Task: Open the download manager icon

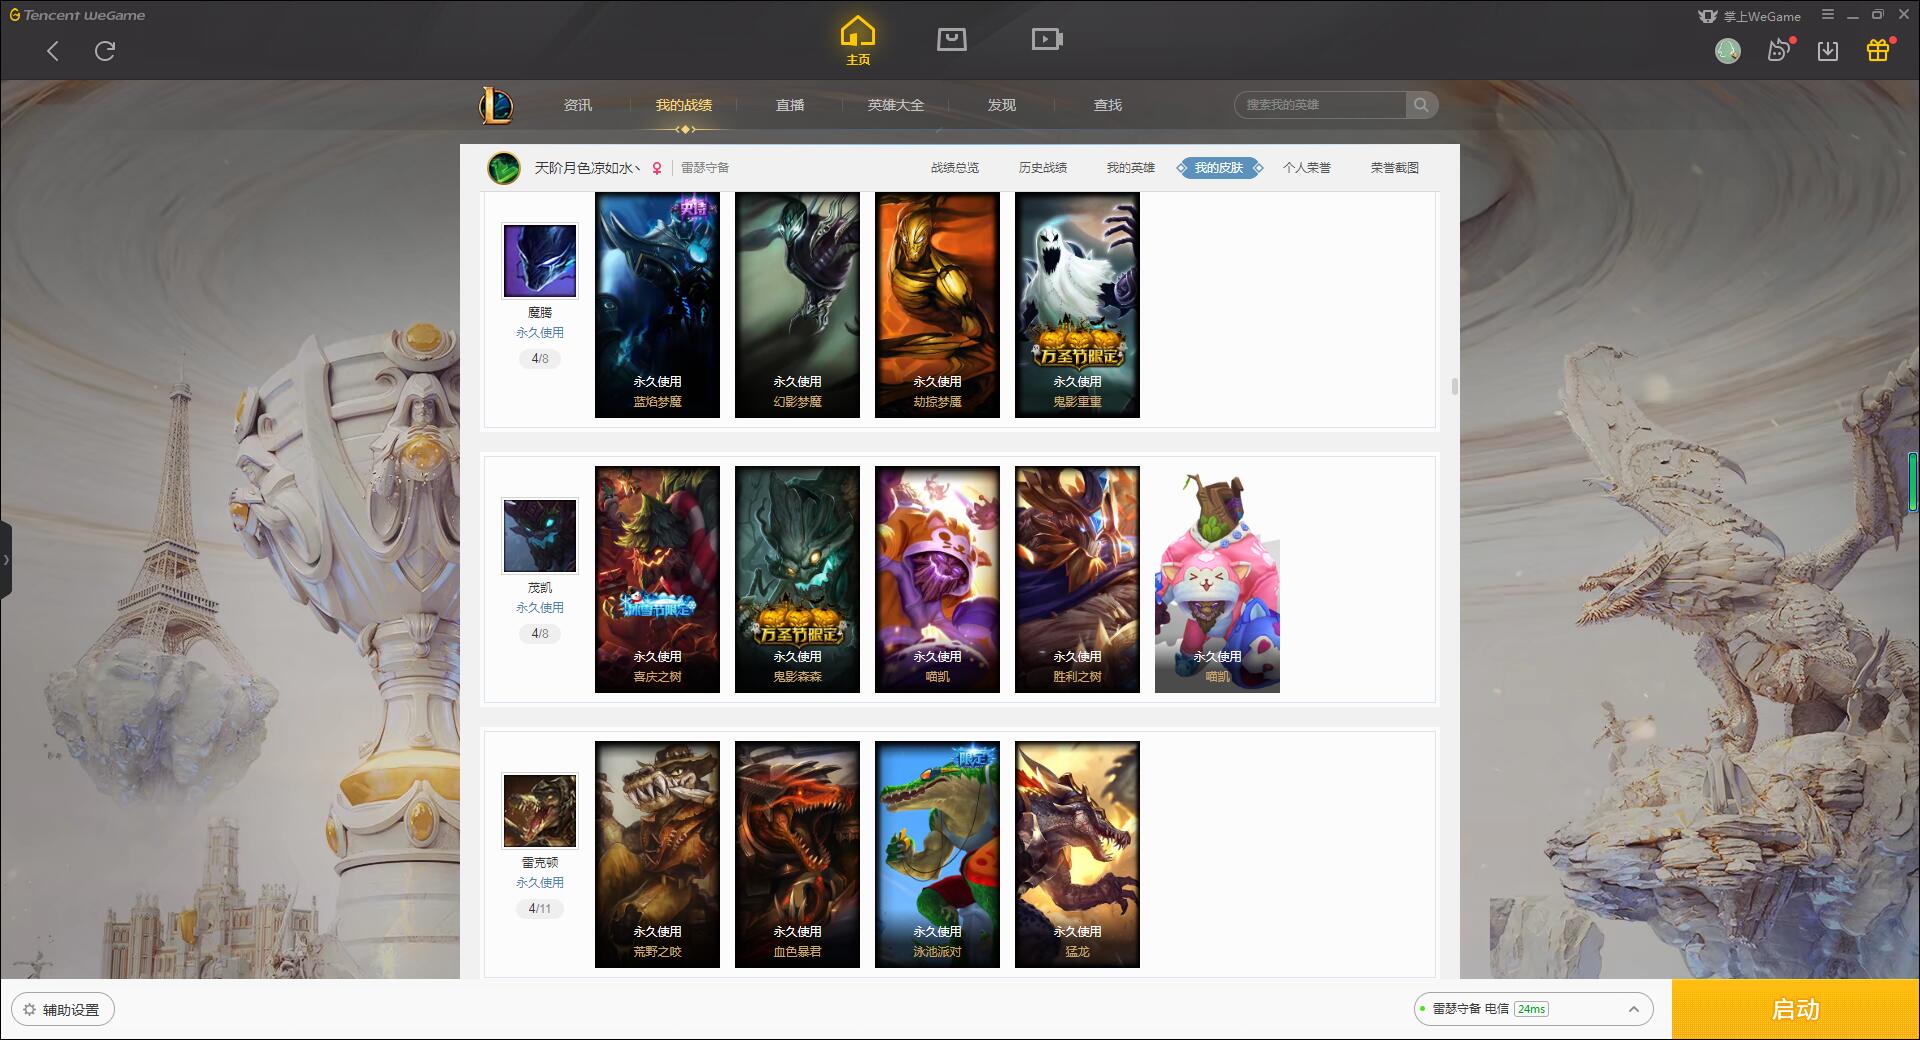Action: 1828,51
